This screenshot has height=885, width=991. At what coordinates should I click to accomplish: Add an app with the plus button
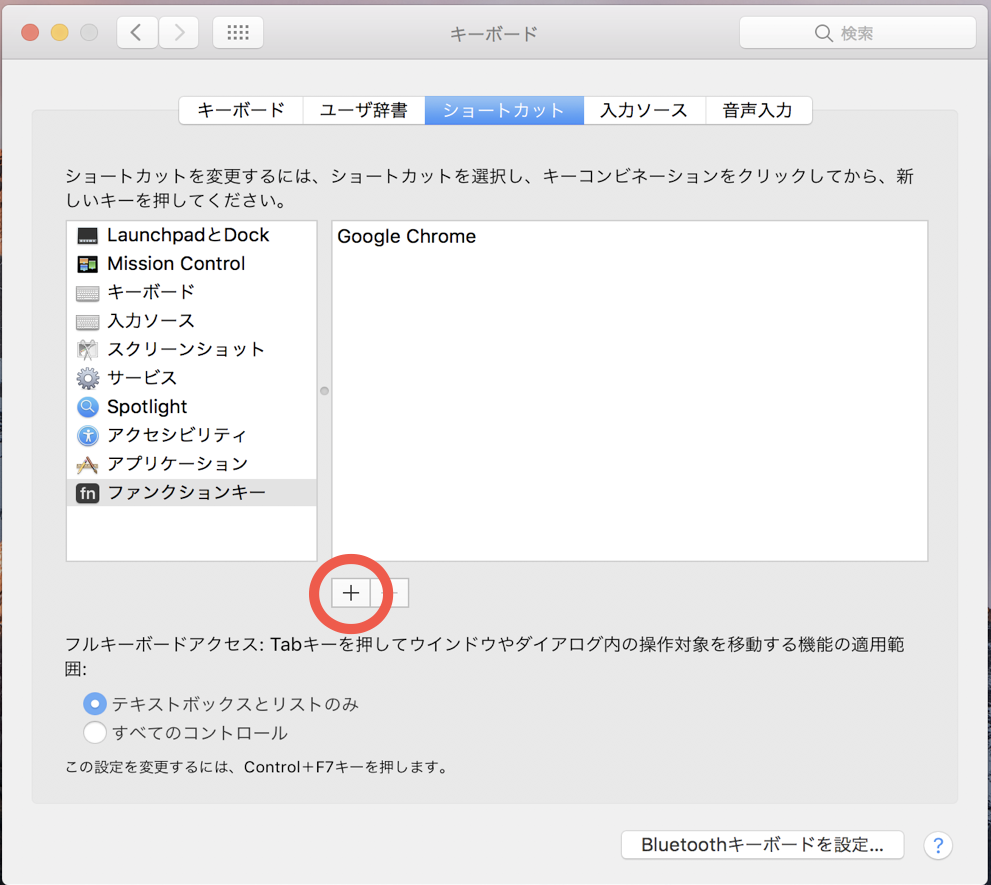350,592
